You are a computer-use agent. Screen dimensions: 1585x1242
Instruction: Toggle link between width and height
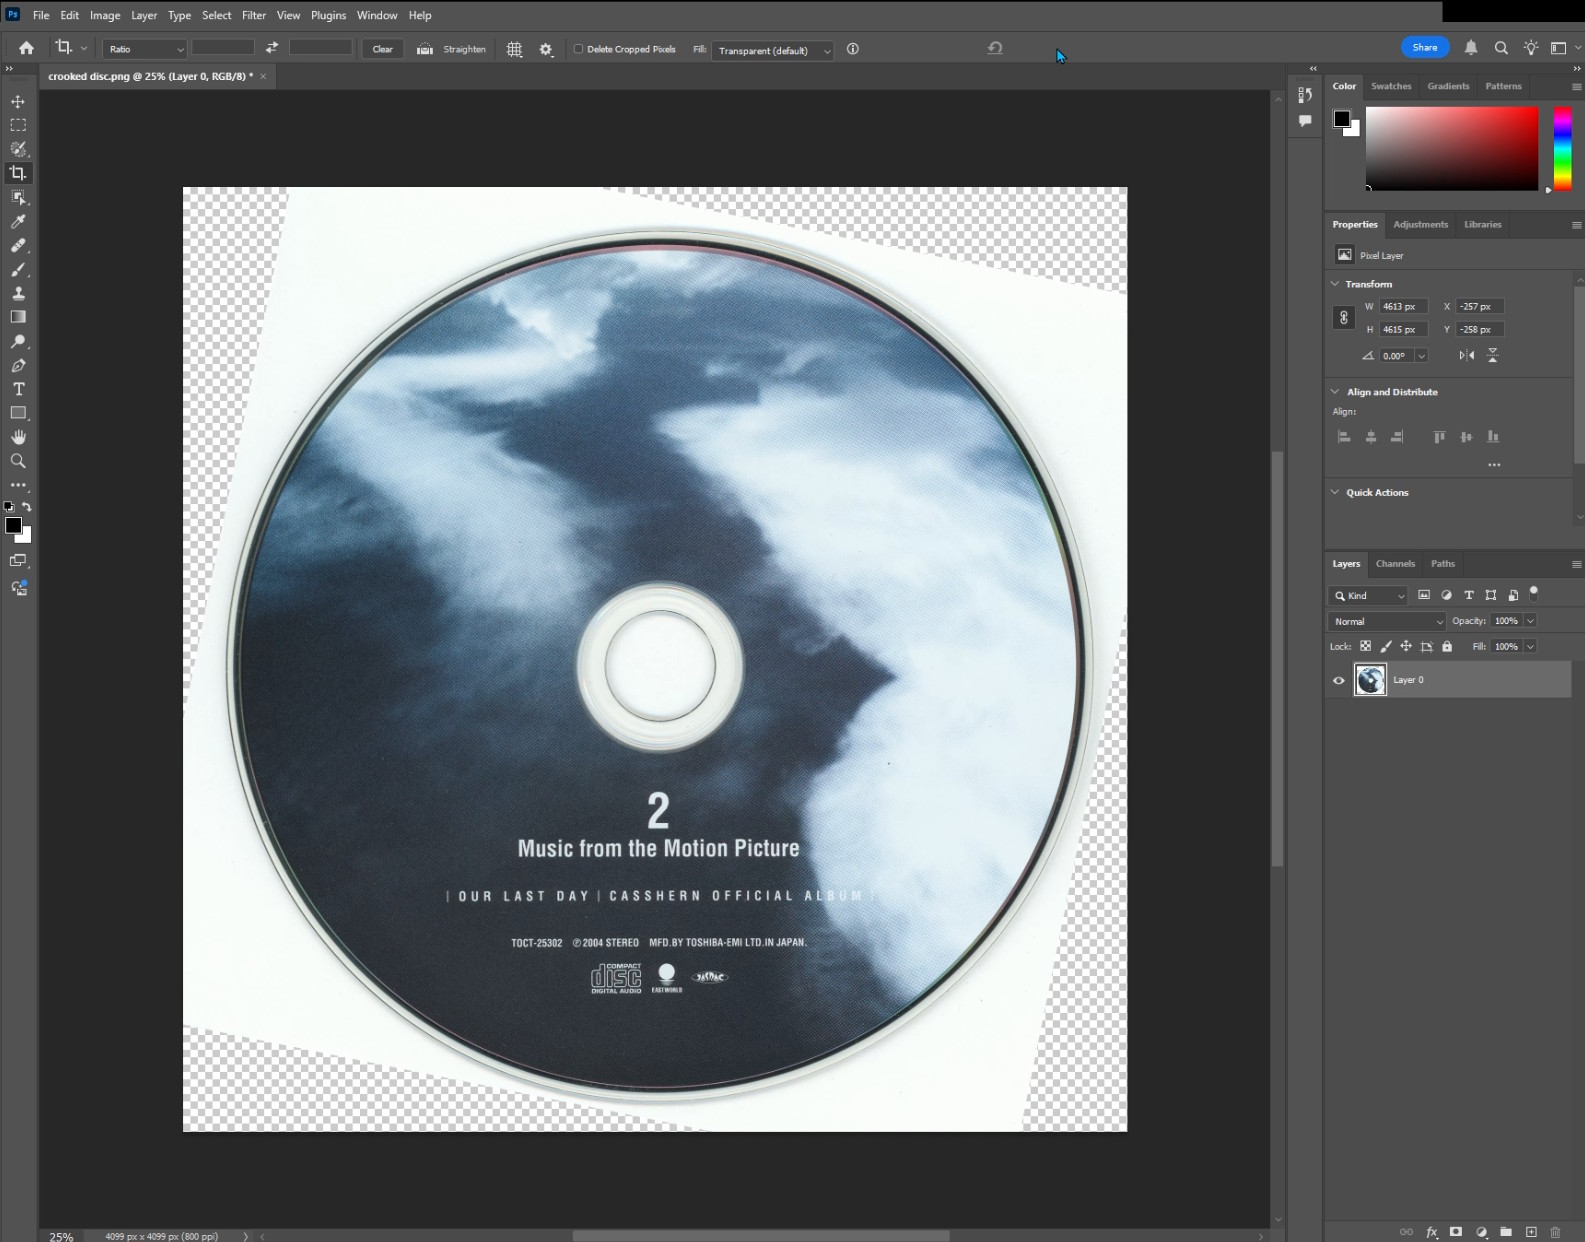1343,318
